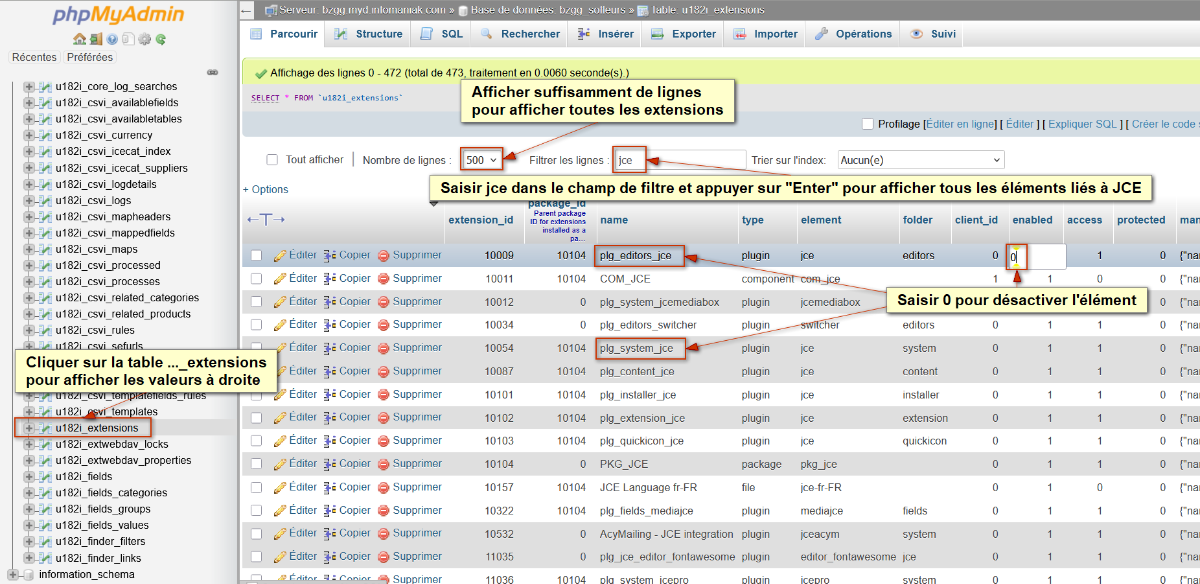Switch to the Exporter tab

tap(683, 34)
